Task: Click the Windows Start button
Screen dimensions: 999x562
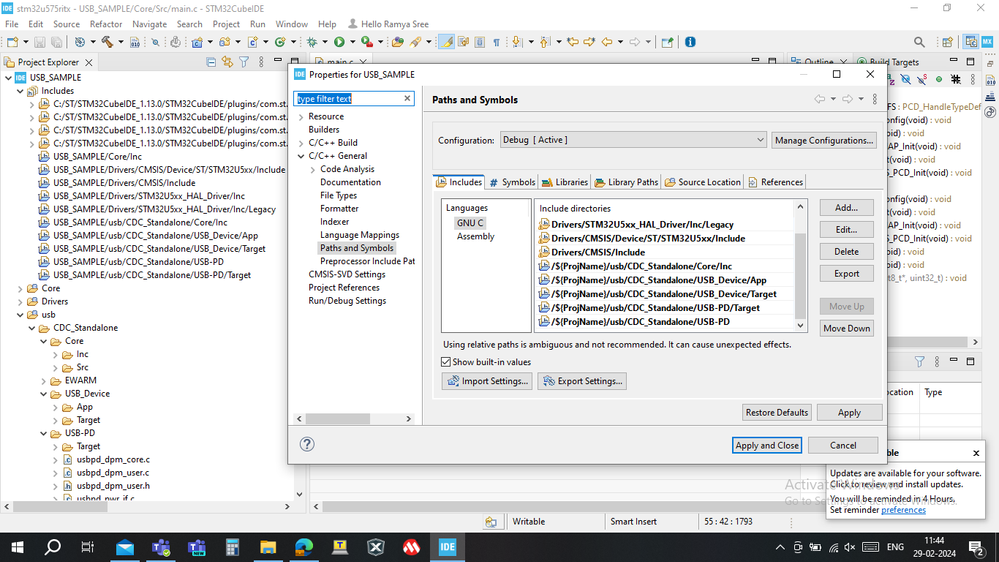Action: [17, 547]
